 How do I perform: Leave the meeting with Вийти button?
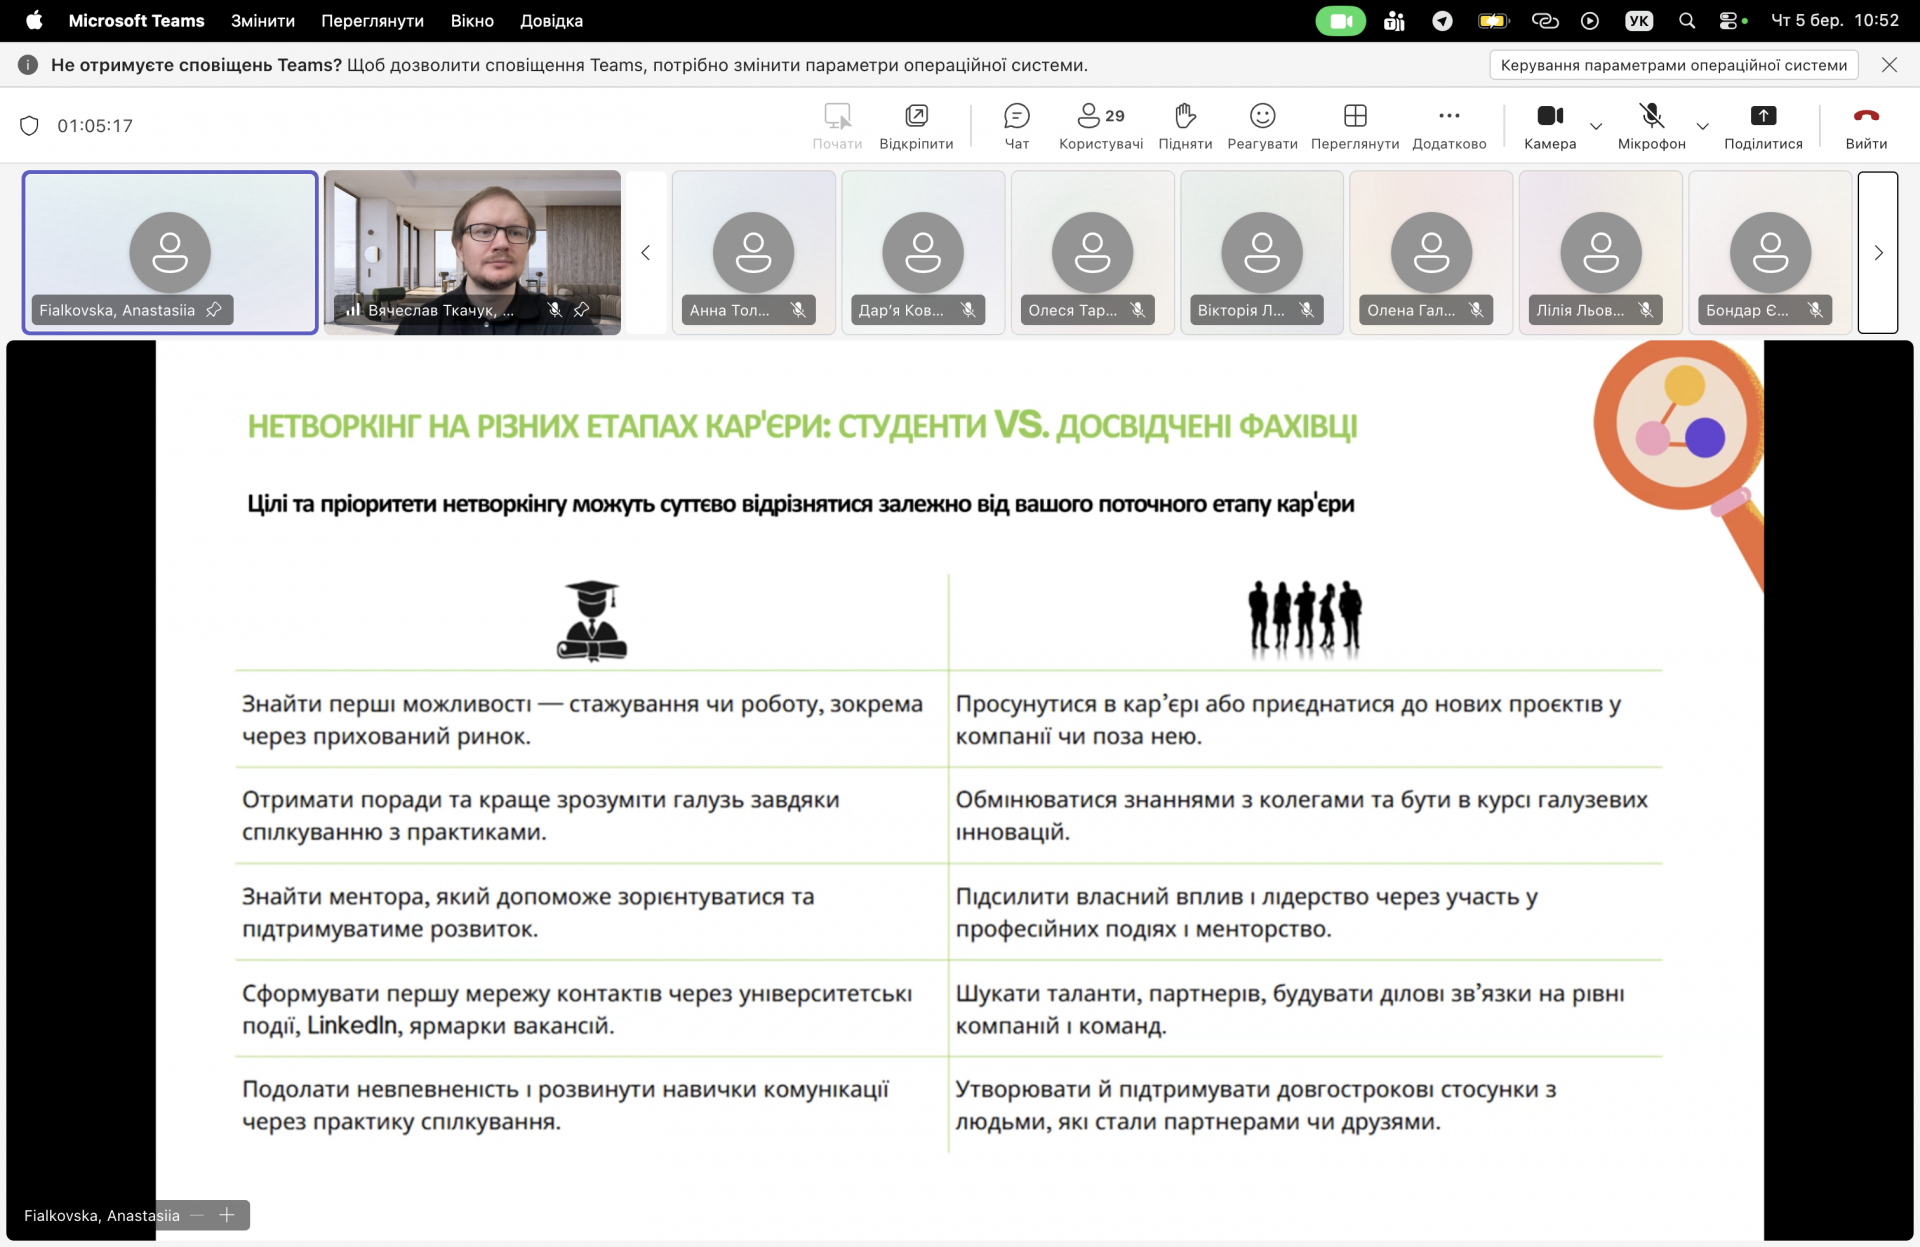pyautogui.click(x=1866, y=126)
